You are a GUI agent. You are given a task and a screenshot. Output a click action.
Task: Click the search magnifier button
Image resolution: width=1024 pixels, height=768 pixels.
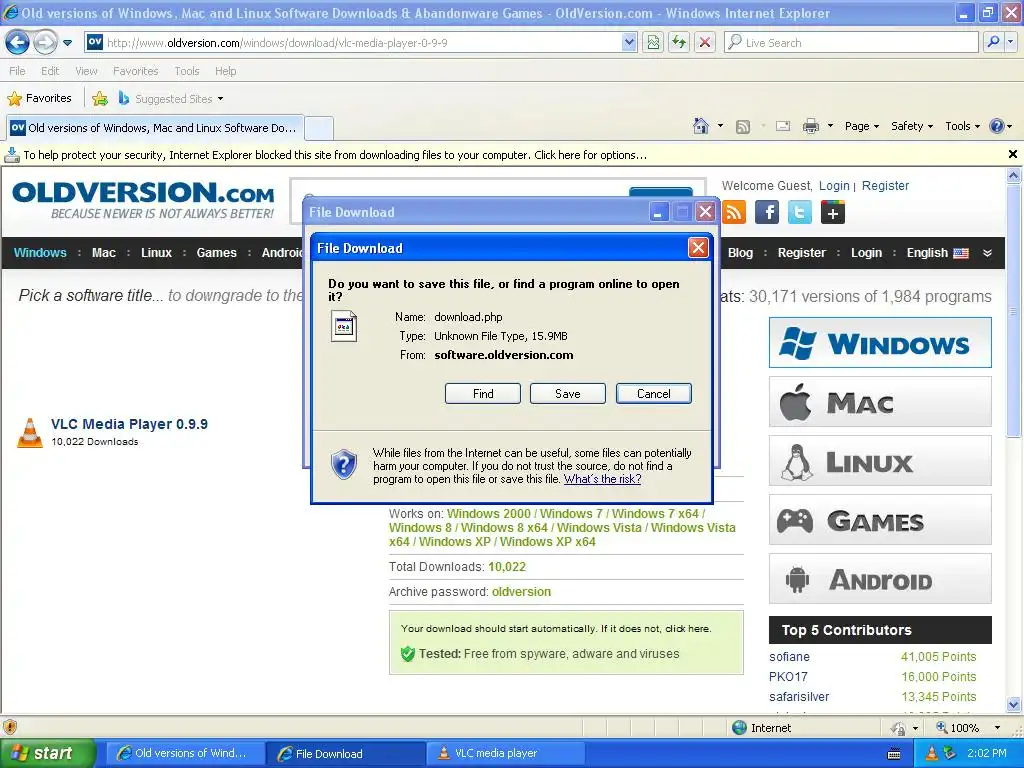tap(993, 43)
